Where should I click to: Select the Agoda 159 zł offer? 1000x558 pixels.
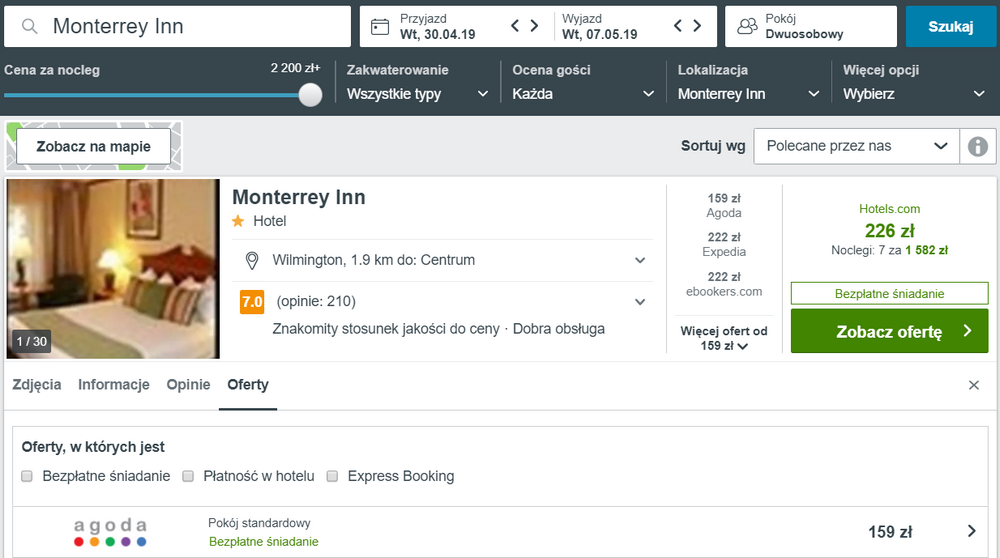pyautogui.click(x=724, y=205)
